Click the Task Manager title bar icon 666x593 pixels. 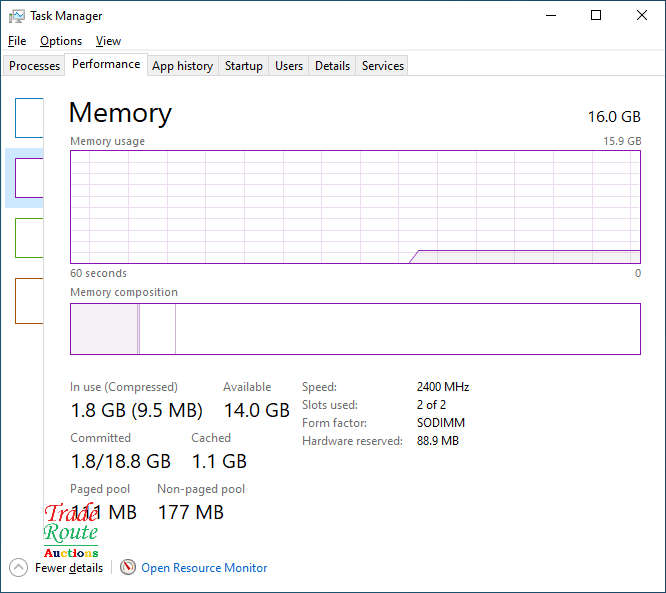[x=17, y=16]
